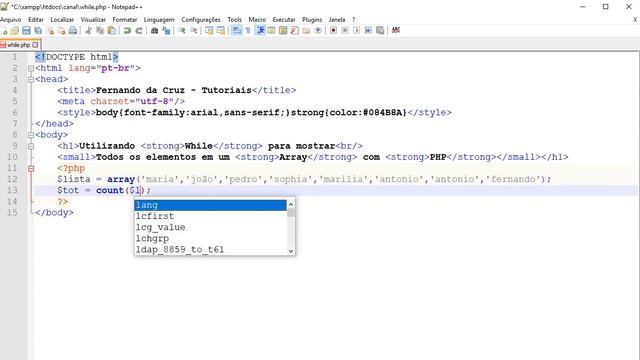
Task: Select the while.php document tab
Action: (x=19, y=45)
